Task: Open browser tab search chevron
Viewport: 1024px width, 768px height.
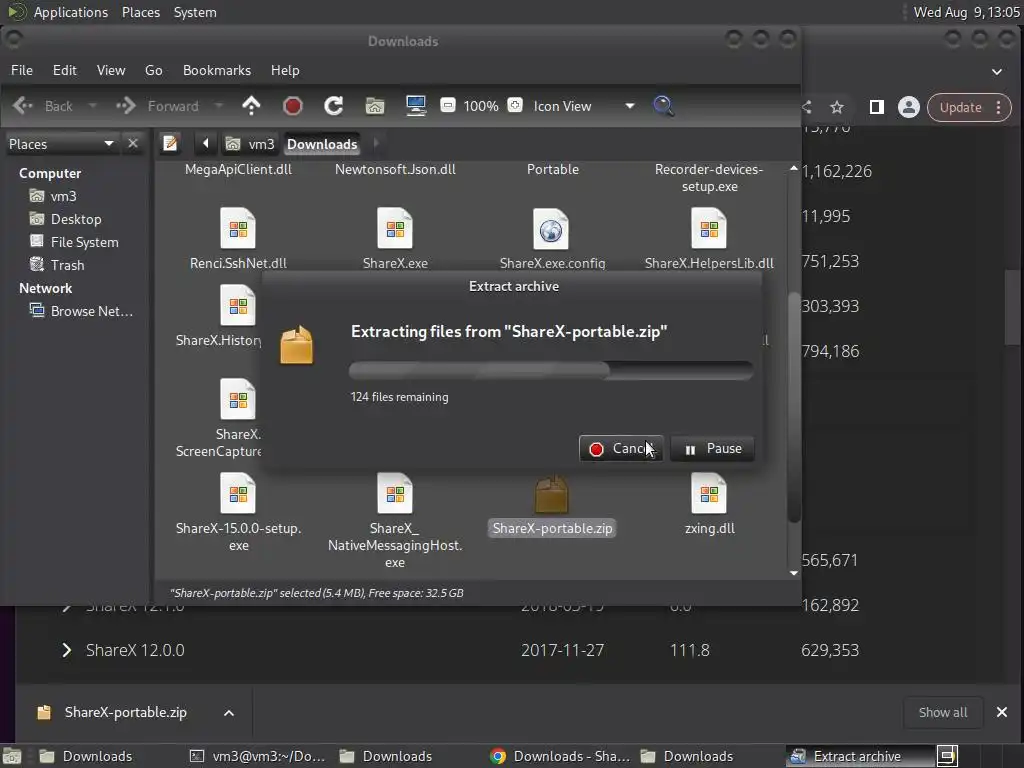Action: [997, 71]
